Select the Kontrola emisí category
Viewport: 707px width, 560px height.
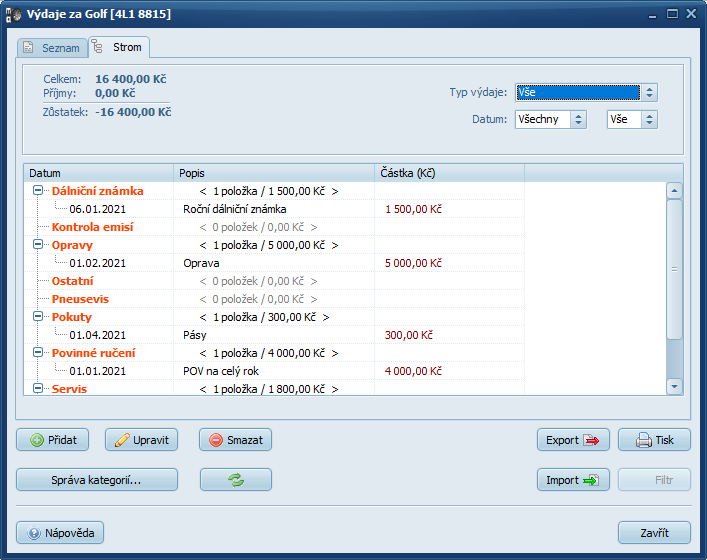coord(92,227)
